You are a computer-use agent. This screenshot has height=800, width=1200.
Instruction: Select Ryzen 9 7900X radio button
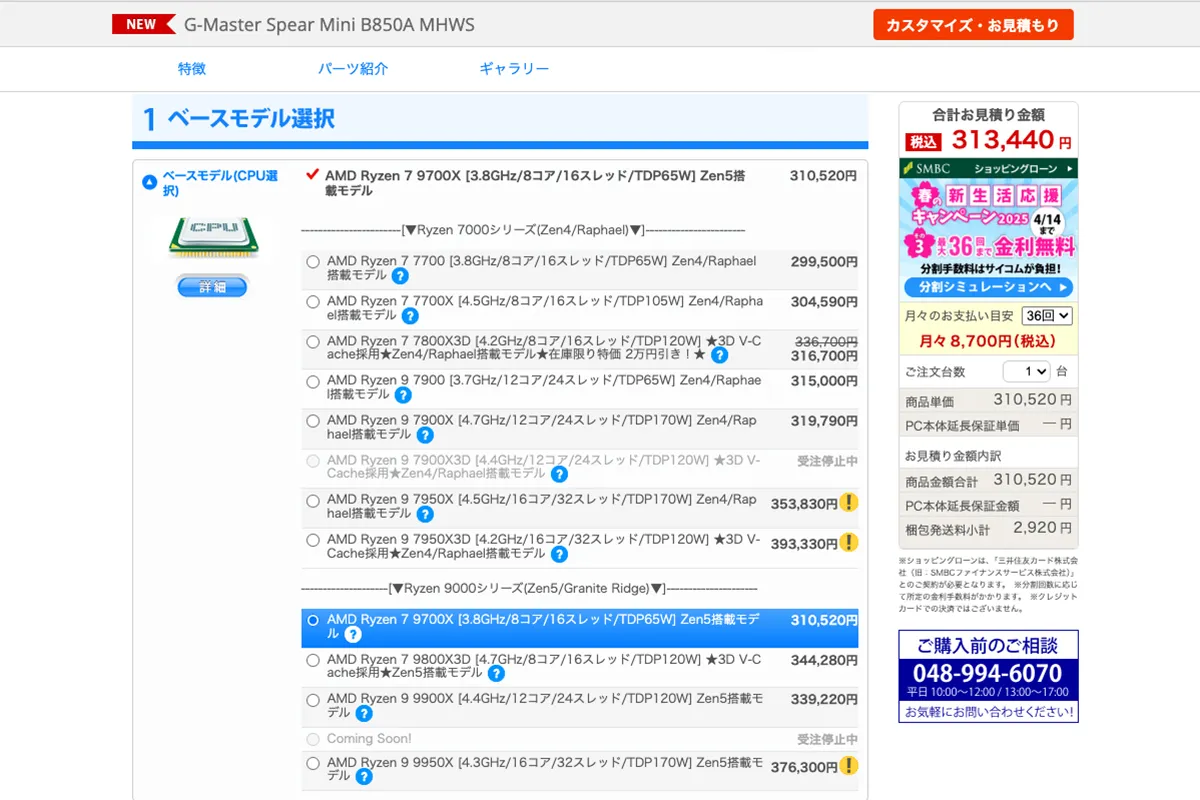[314, 421]
